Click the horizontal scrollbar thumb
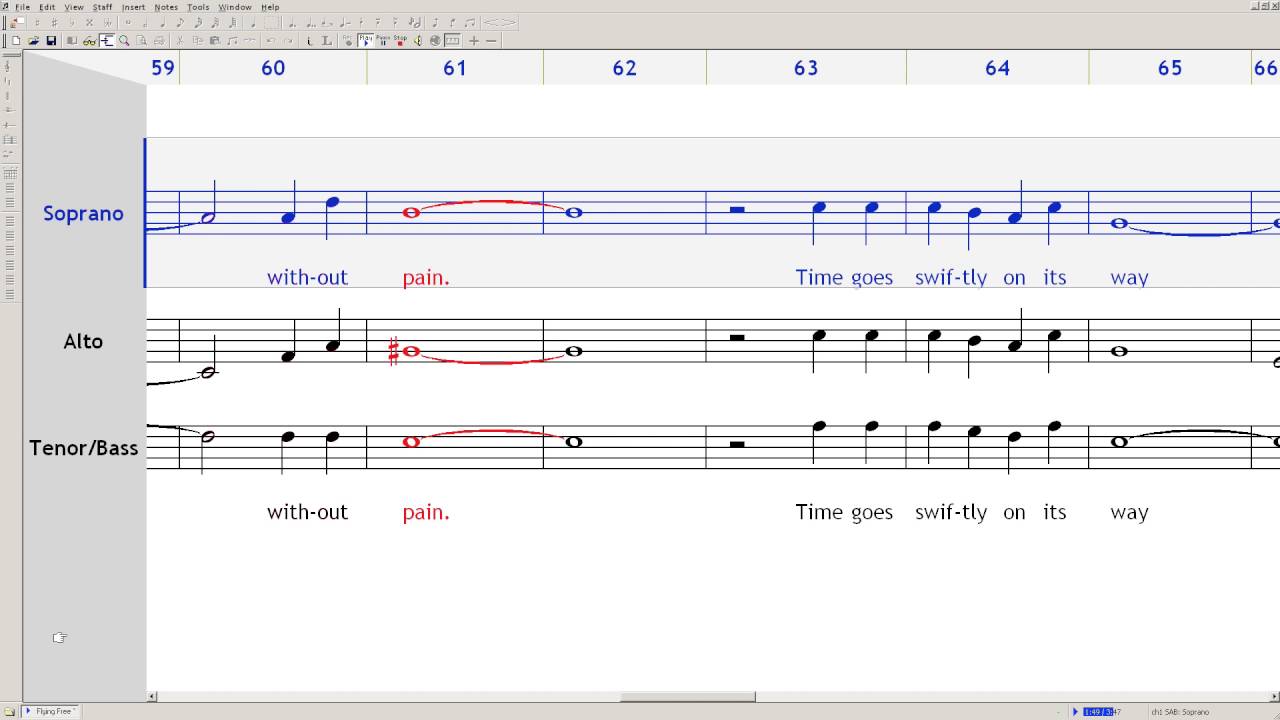This screenshot has width=1280, height=720. tap(687, 697)
